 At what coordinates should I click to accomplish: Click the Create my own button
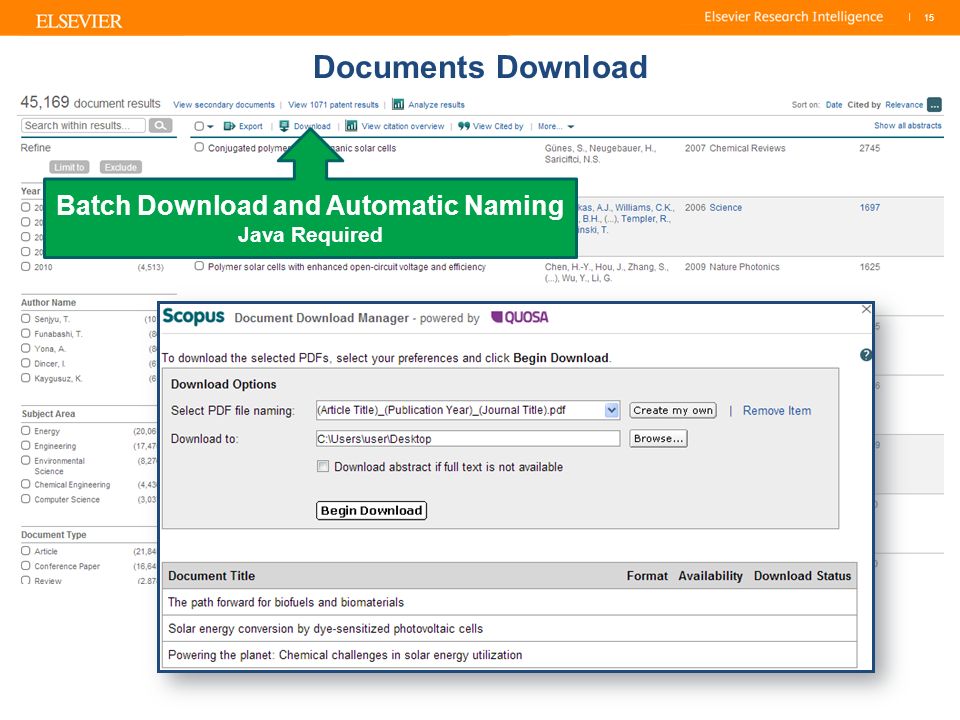[673, 410]
